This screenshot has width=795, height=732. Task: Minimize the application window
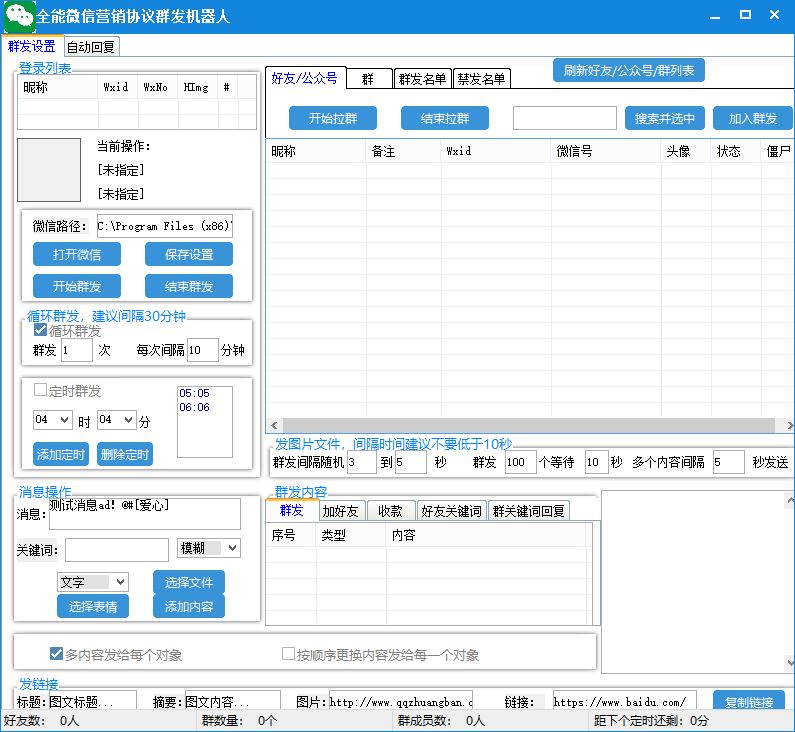[x=713, y=14]
